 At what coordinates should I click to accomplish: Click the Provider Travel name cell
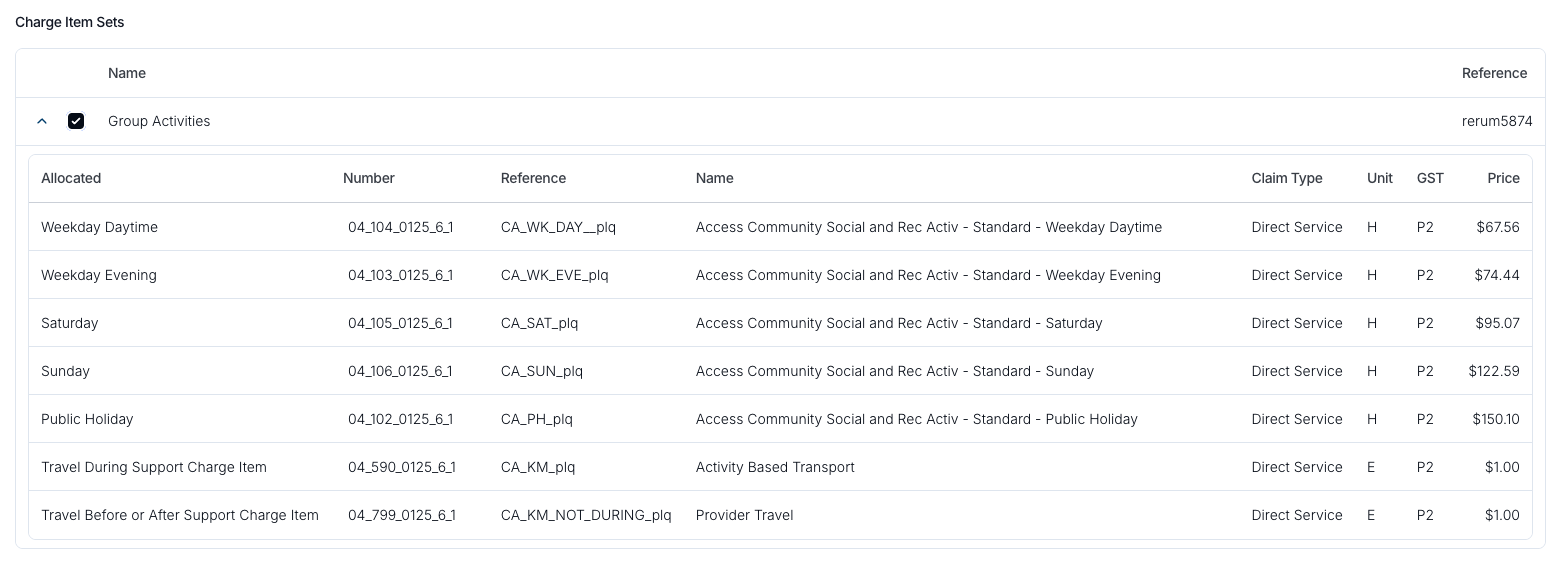coord(745,515)
